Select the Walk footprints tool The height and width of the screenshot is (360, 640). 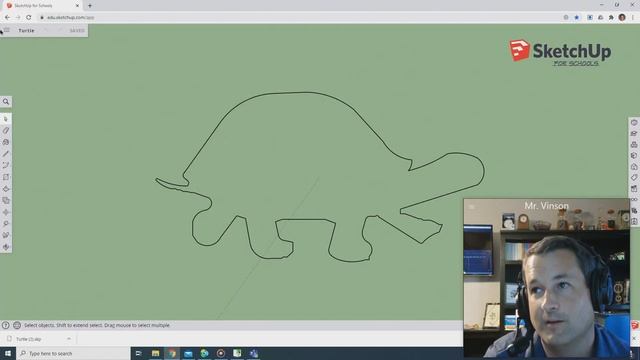click(x=6, y=235)
